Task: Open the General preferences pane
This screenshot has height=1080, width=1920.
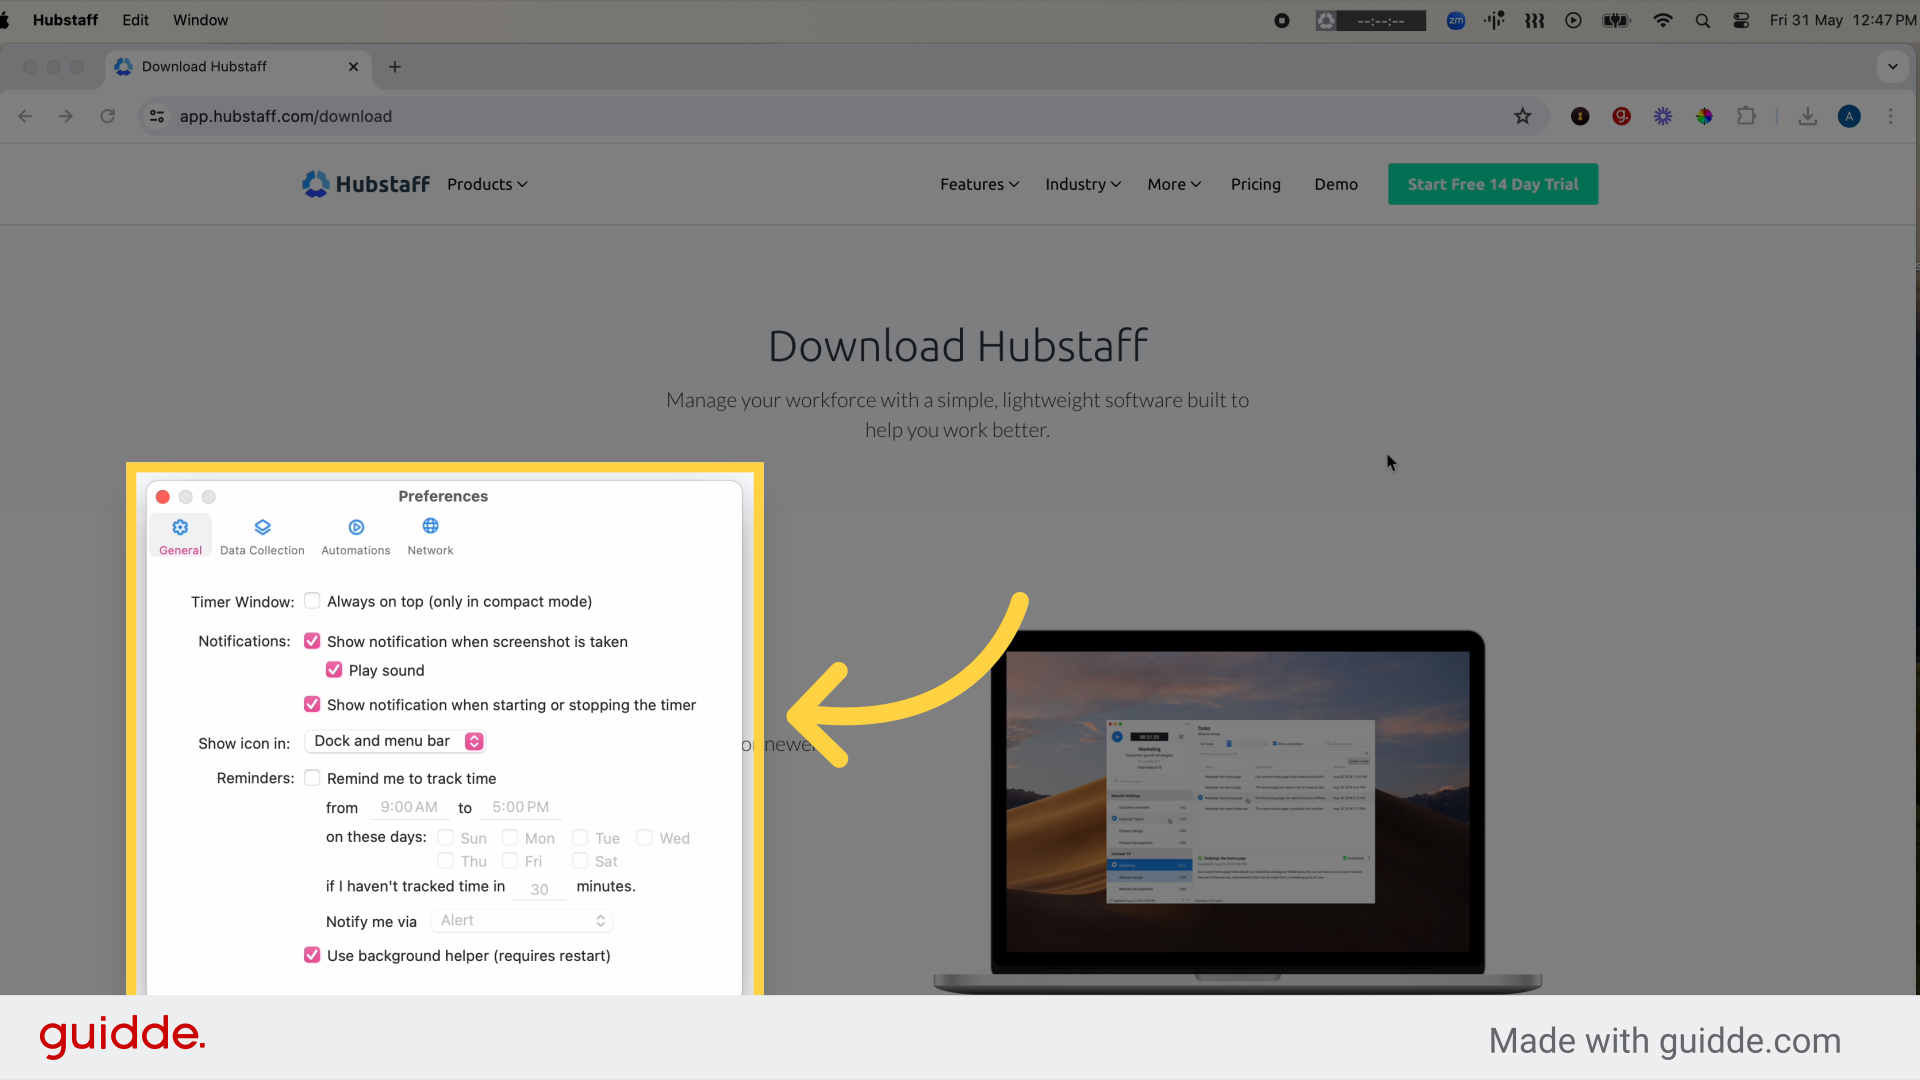Action: pos(180,535)
